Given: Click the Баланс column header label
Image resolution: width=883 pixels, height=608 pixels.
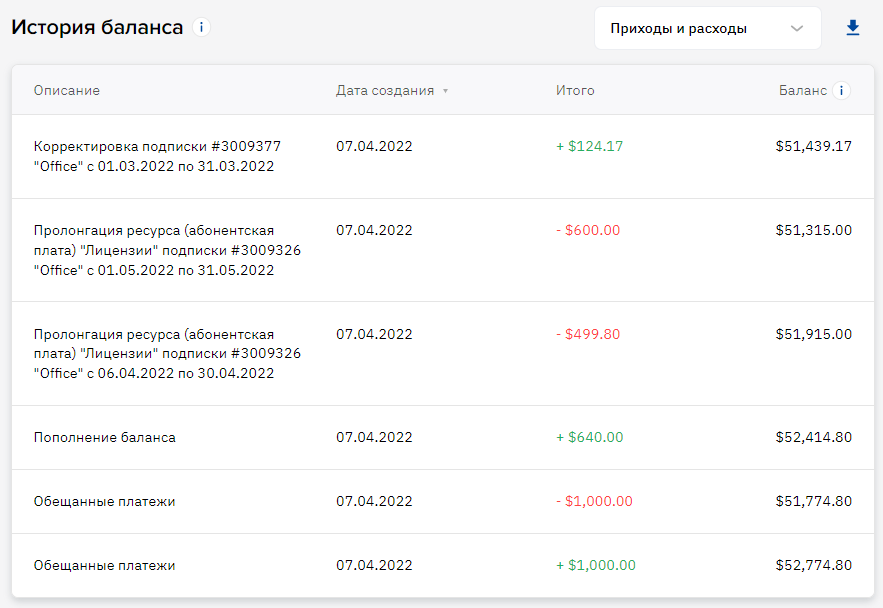Looking at the screenshot, I should pos(802,91).
